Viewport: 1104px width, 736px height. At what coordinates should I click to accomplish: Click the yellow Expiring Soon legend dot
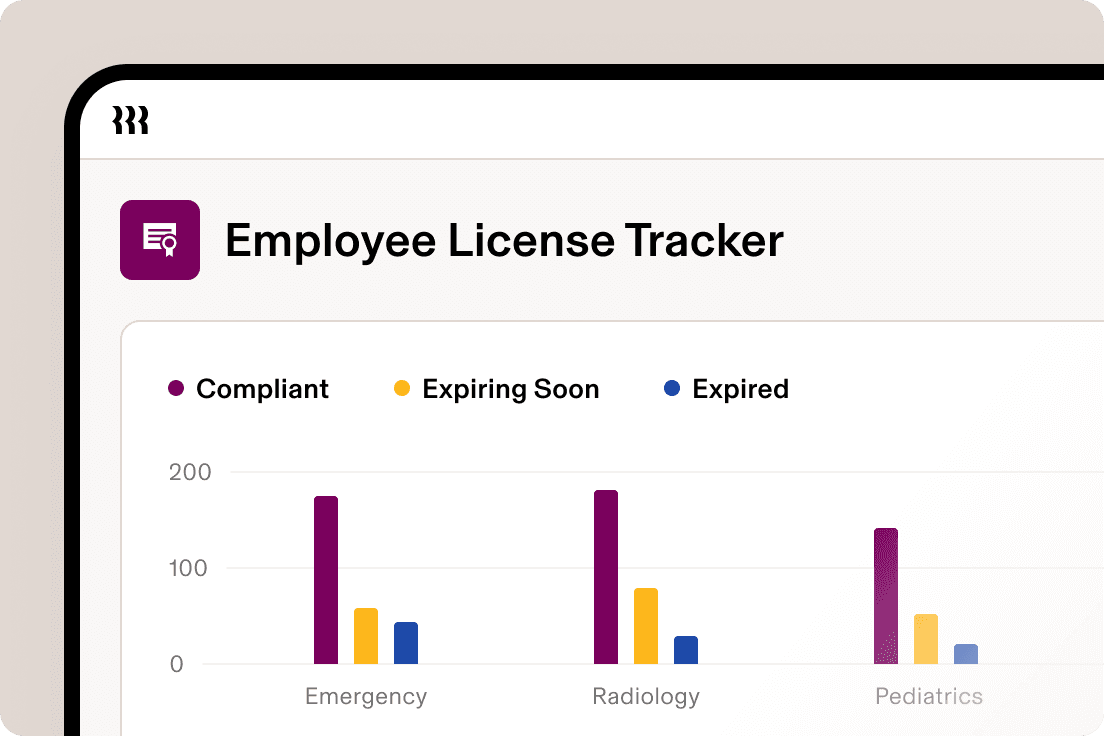[402, 388]
